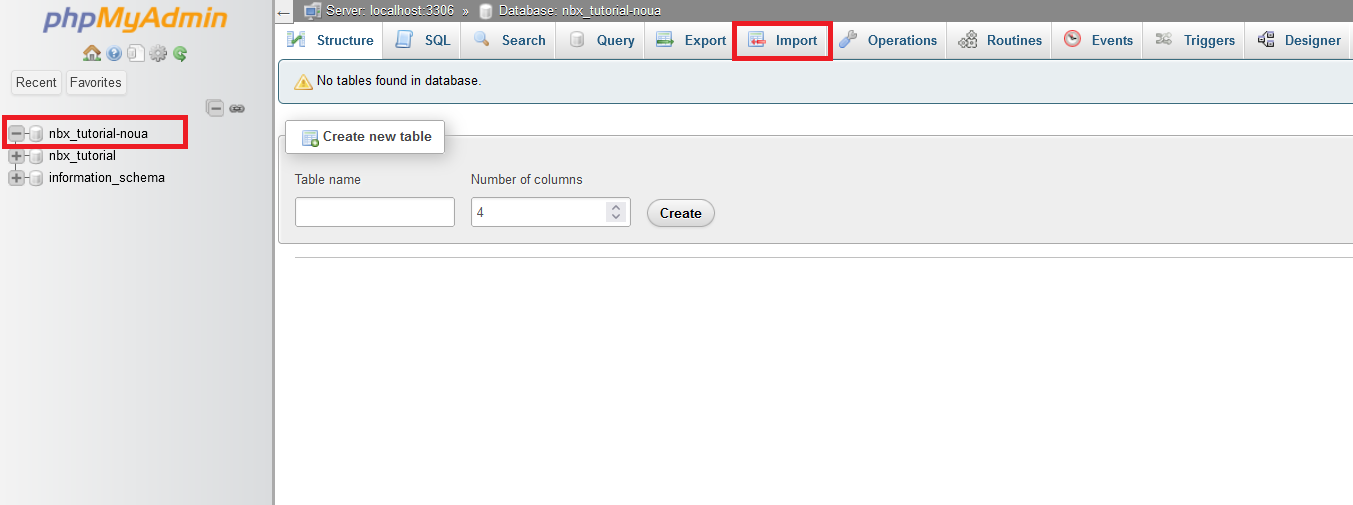Image resolution: width=1353 pixels, height=505 pixels.
Task: Click database icon in breadcrumb
Action: [486, 11]
